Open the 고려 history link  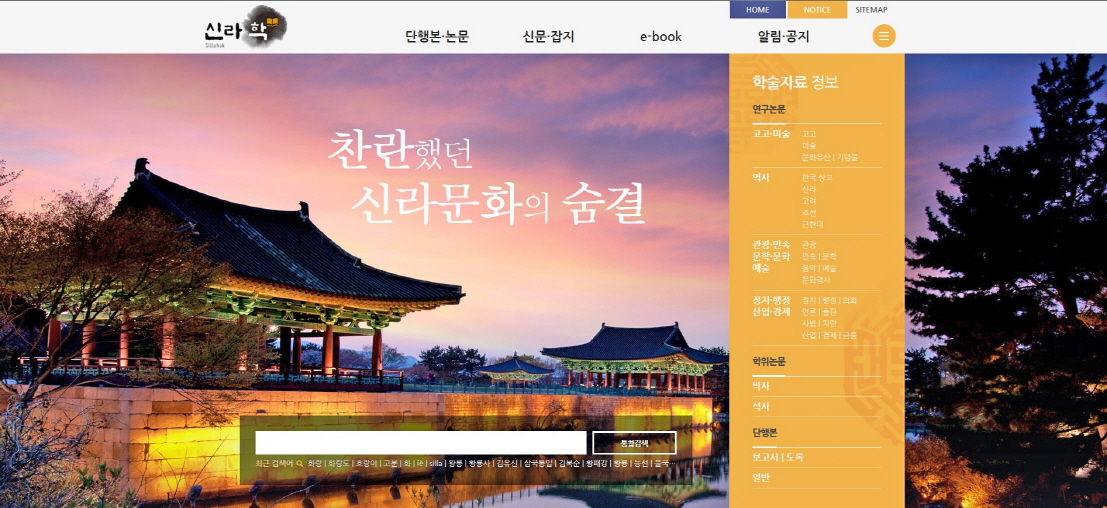click(809, 201)
